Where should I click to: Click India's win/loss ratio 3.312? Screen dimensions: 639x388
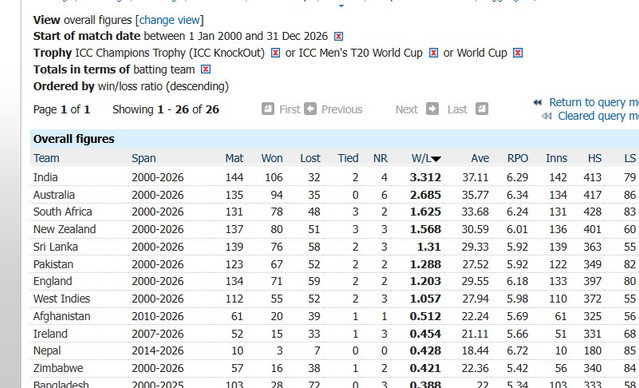425,177
